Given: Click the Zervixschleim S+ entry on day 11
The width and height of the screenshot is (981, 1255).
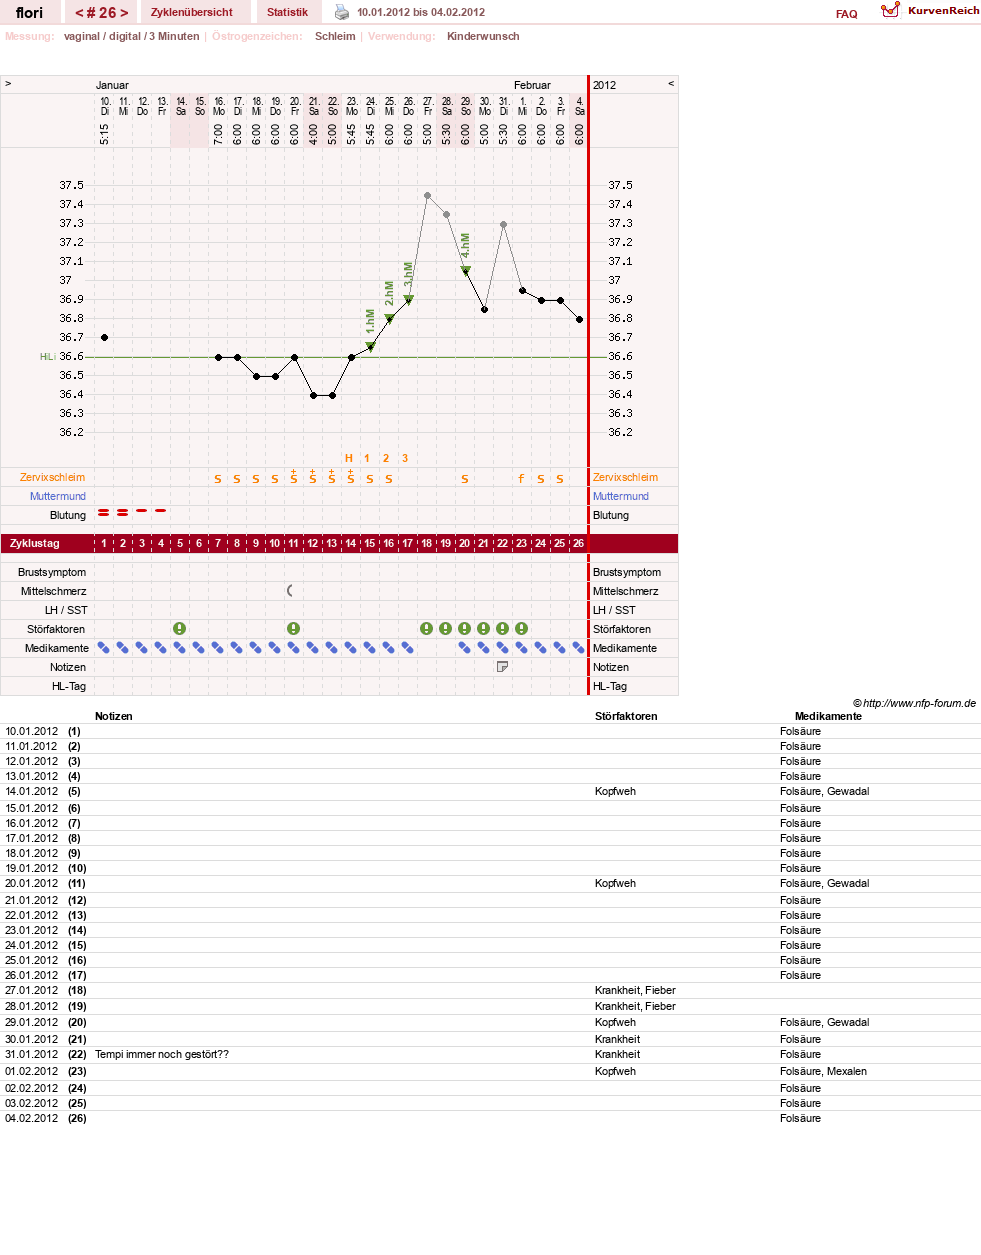Looking at the screenshot, I should click(x=294, y=477).
